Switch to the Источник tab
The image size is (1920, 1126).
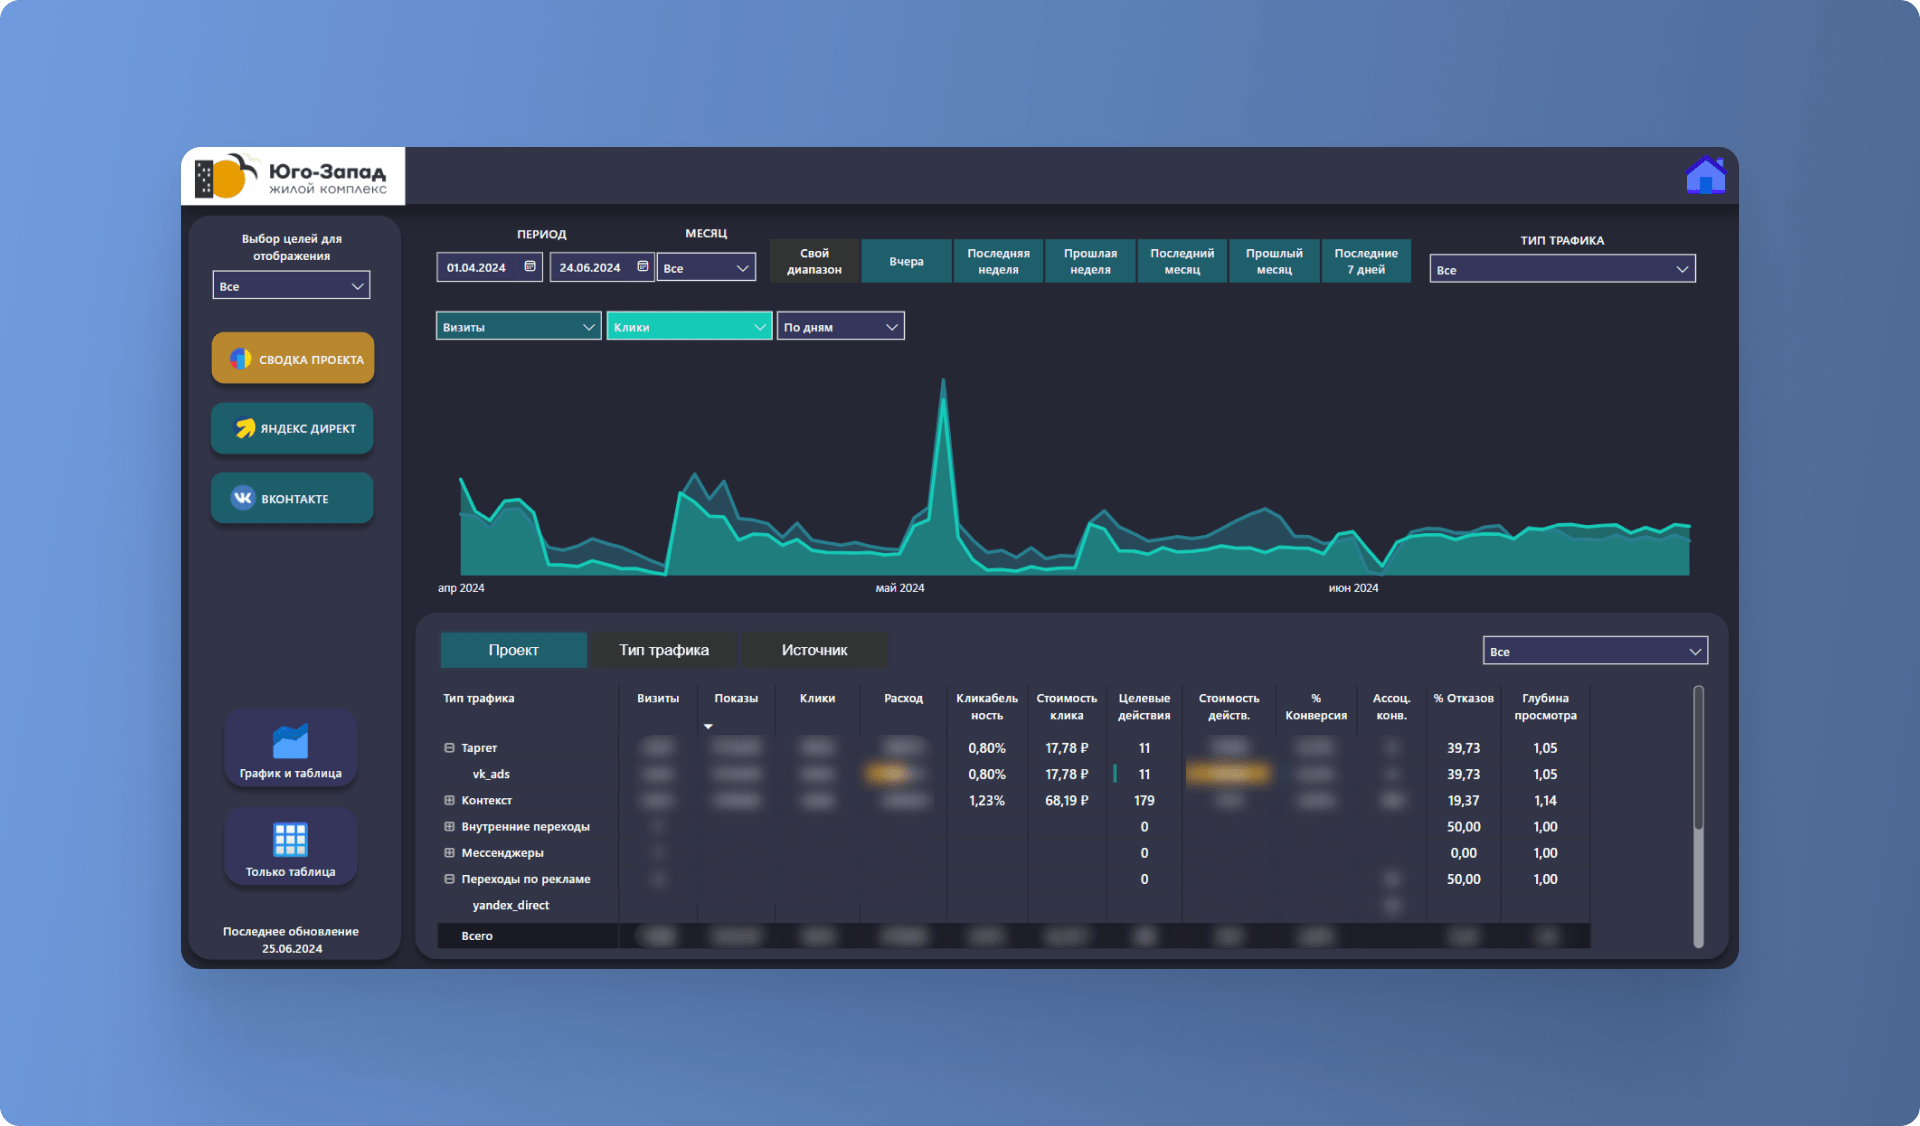(x=814, y=650)
